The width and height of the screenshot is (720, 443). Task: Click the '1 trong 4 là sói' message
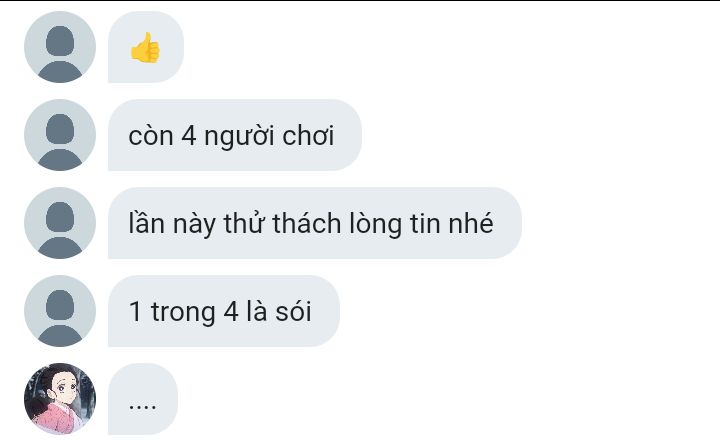pyautogui.click(x=224, y=311)
